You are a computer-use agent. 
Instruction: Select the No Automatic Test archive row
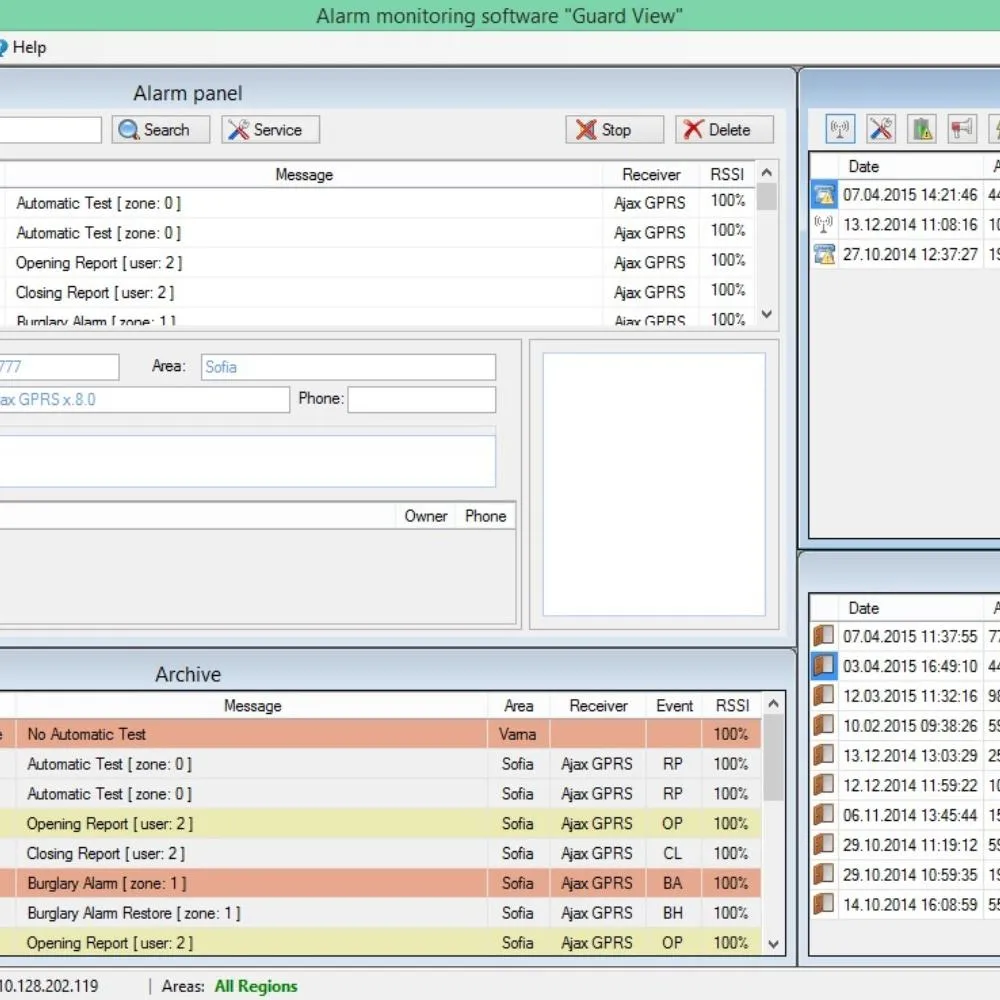coord(381,734)
